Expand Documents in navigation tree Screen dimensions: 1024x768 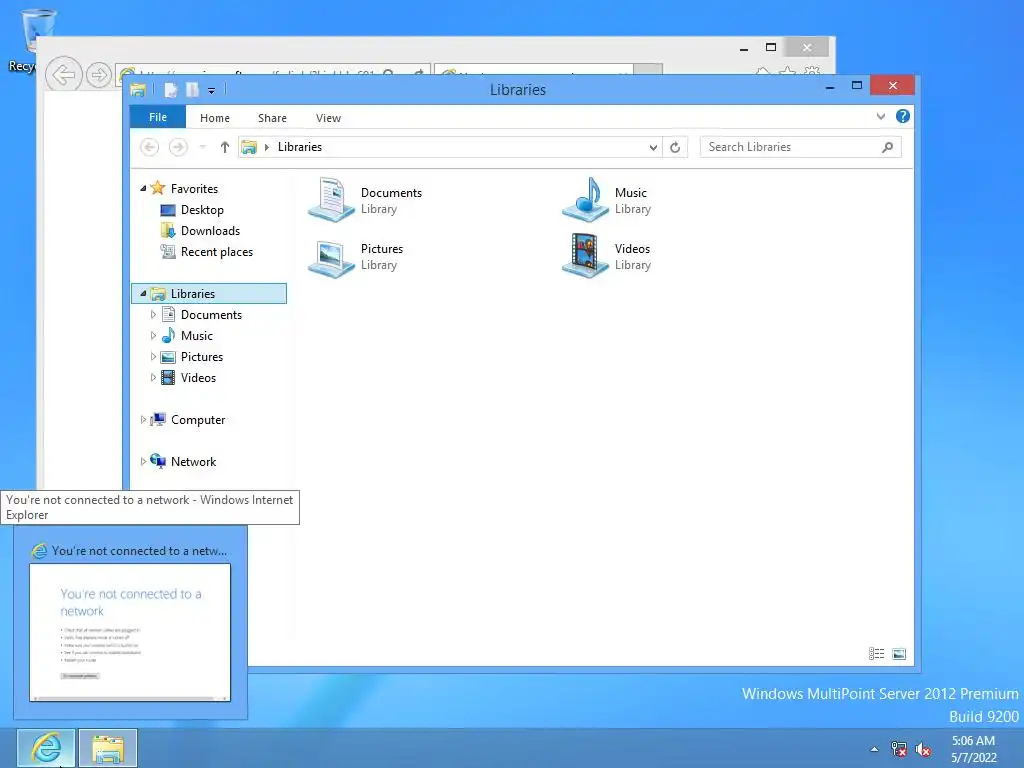[x=153, y=314]
